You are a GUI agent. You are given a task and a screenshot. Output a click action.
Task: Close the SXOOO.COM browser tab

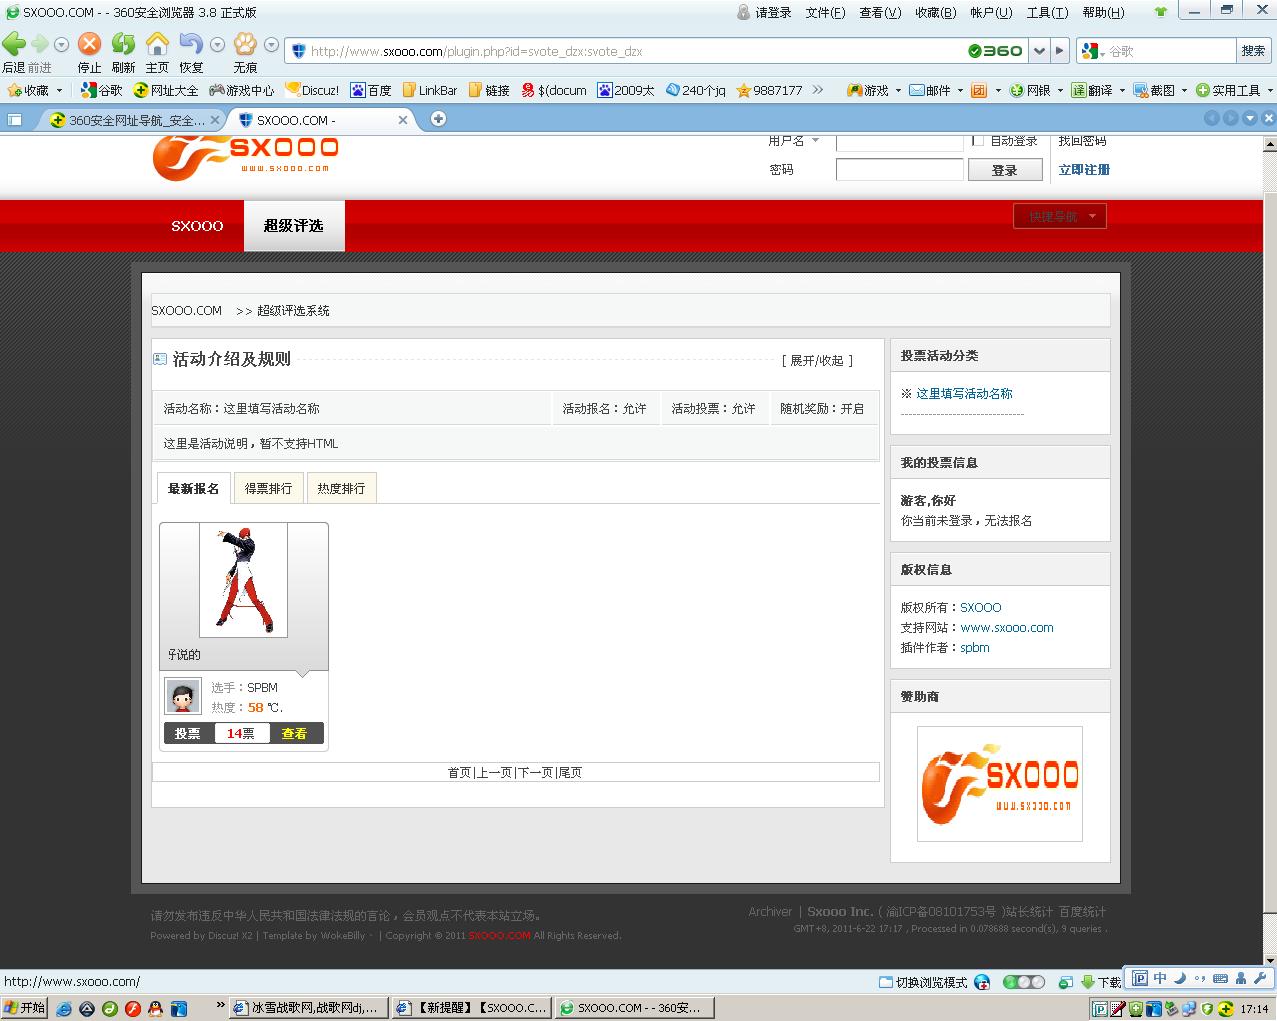click(403, 119)
